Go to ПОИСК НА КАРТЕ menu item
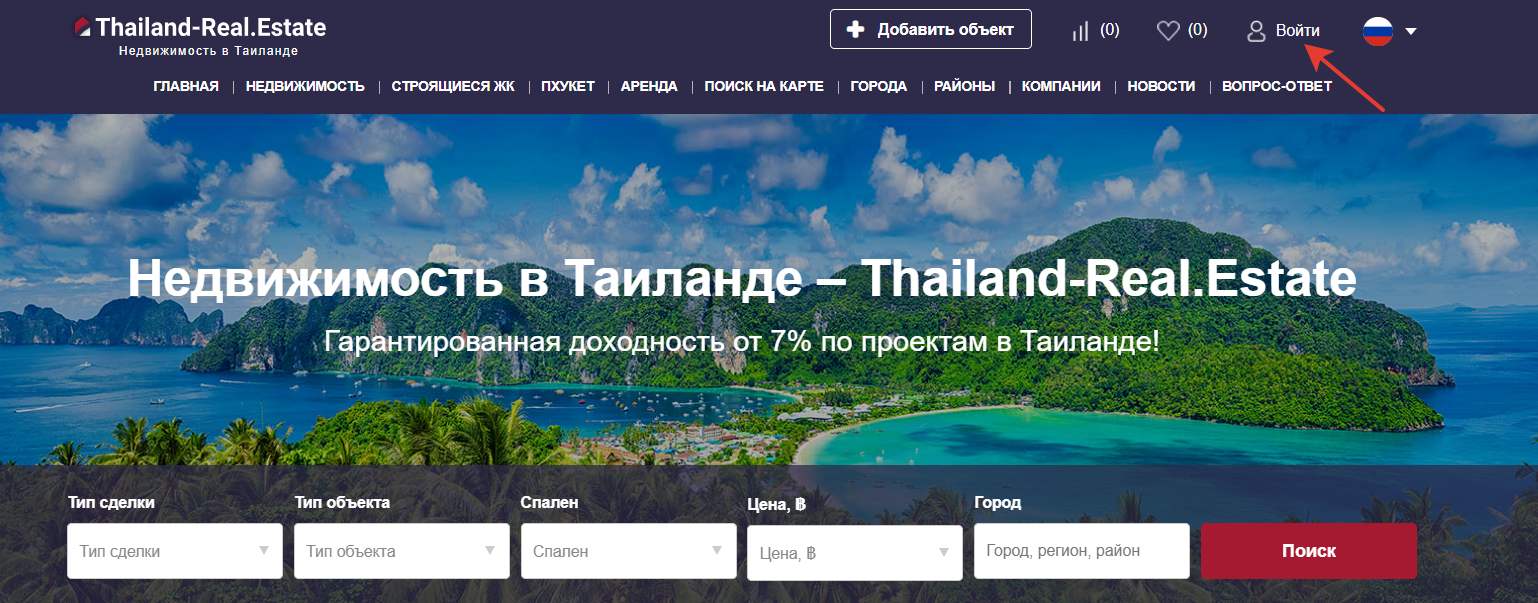This screenshot has height=603, width=1538. pos(764,86)
